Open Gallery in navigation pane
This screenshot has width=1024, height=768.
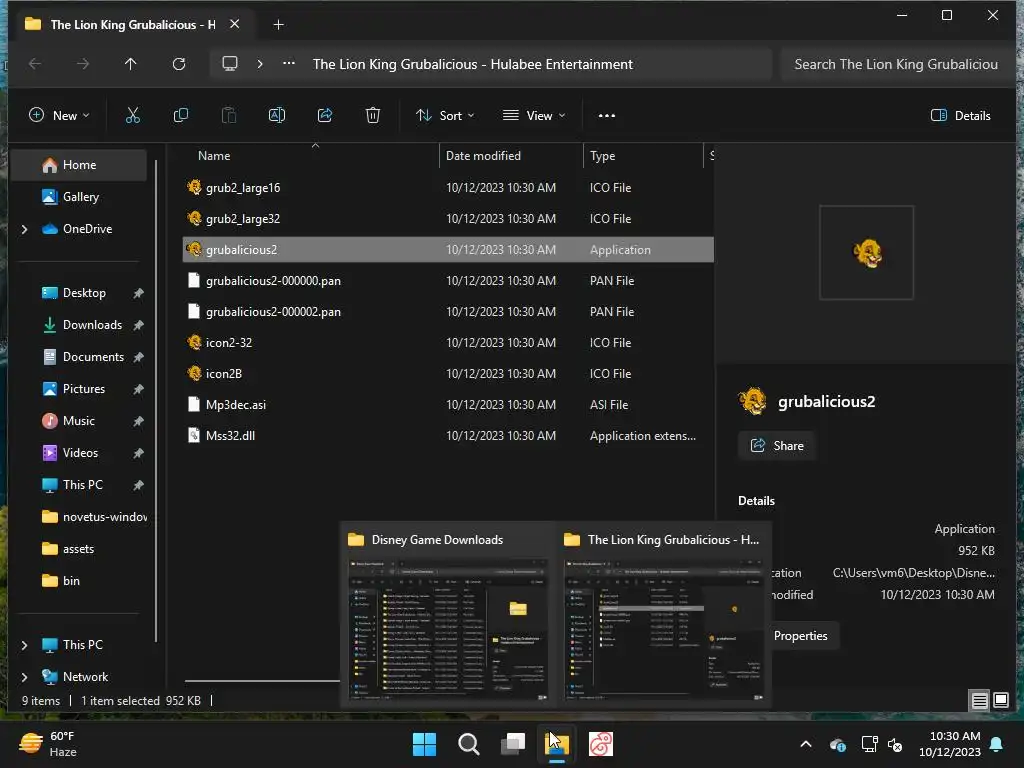pos(79,197)
